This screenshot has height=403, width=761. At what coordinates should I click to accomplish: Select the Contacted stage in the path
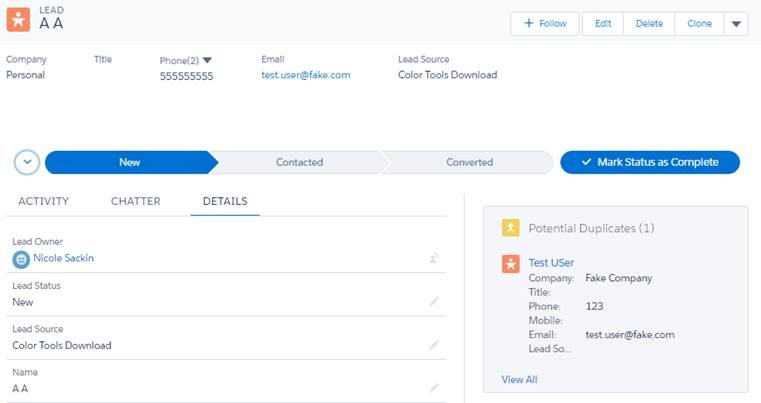pyautogui.click(x=299, y=162)
